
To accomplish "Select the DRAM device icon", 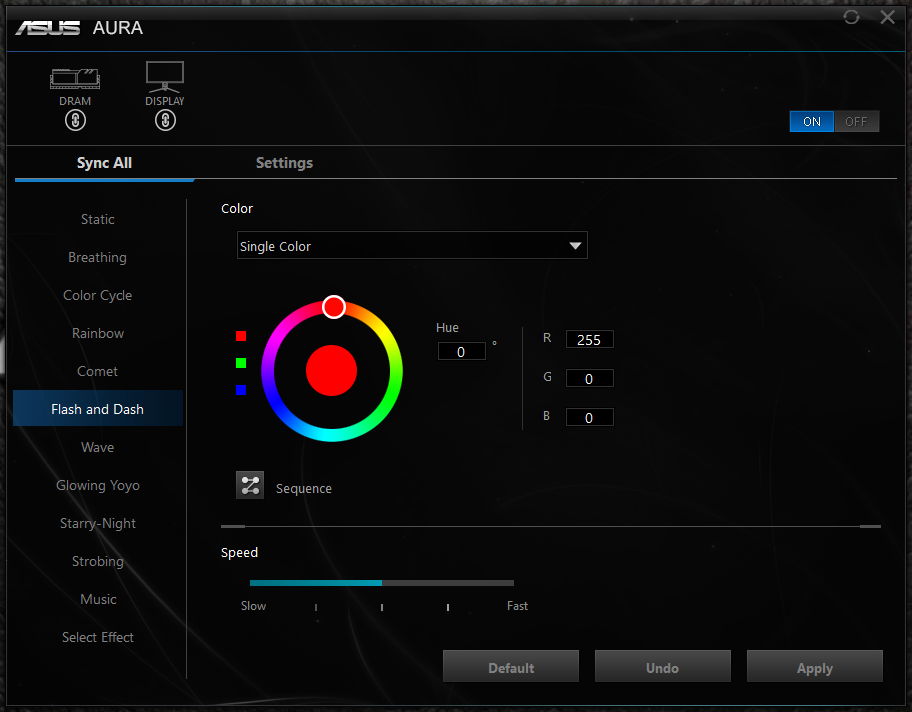I will [x=75, y=79].
